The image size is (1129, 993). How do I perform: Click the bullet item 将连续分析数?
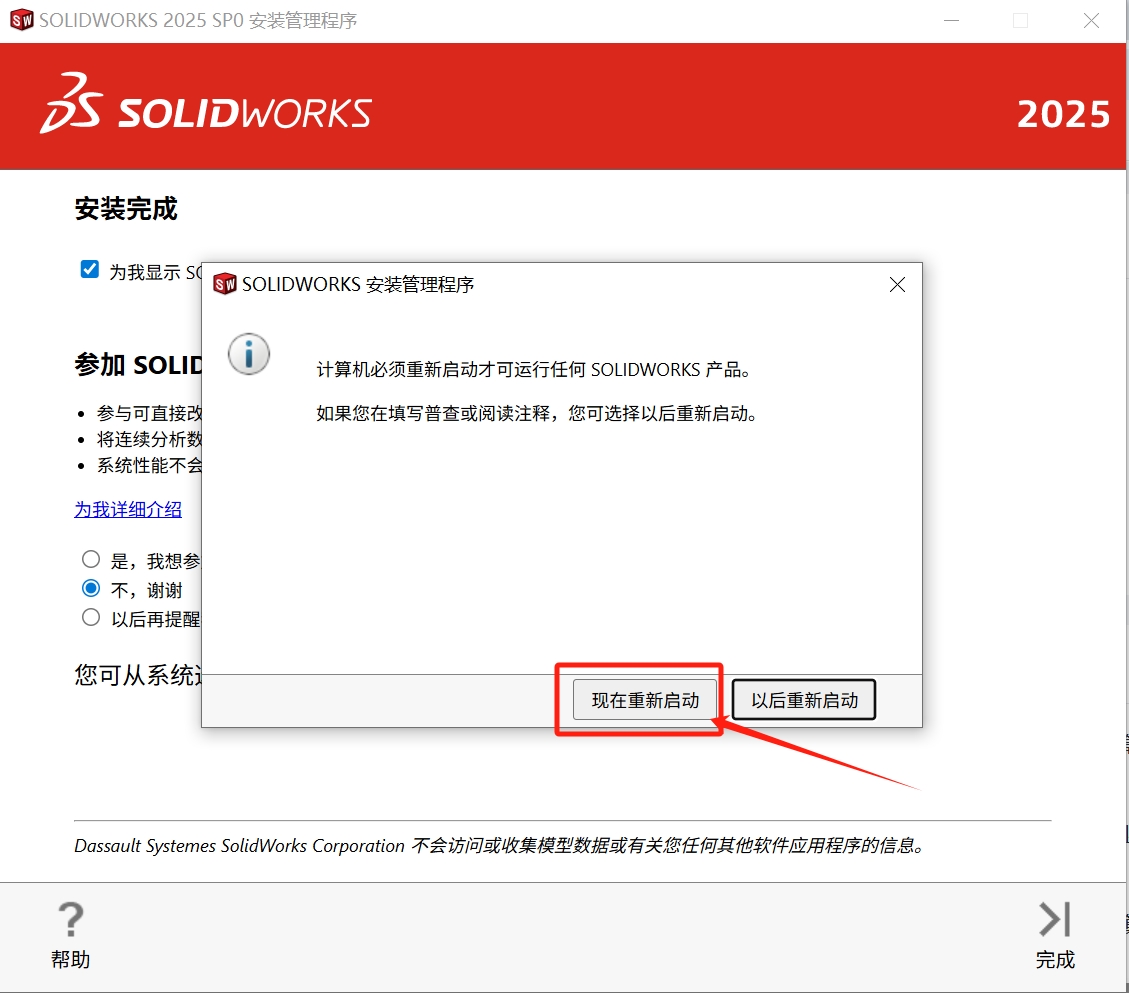coord(150,439)
